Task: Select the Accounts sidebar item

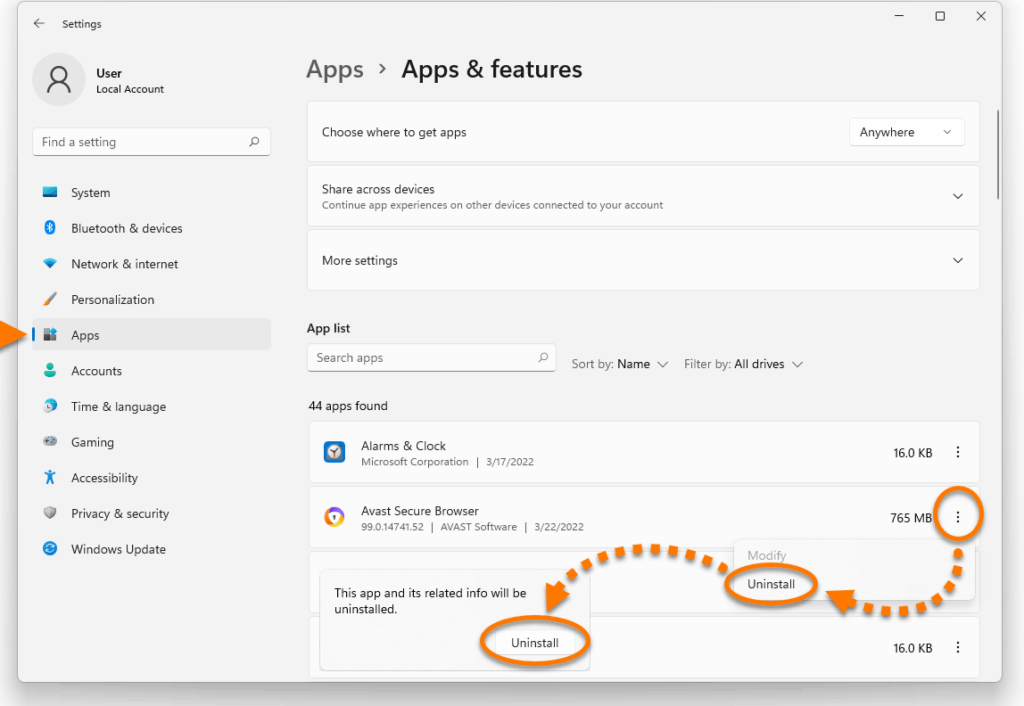Action: (96, 371)
